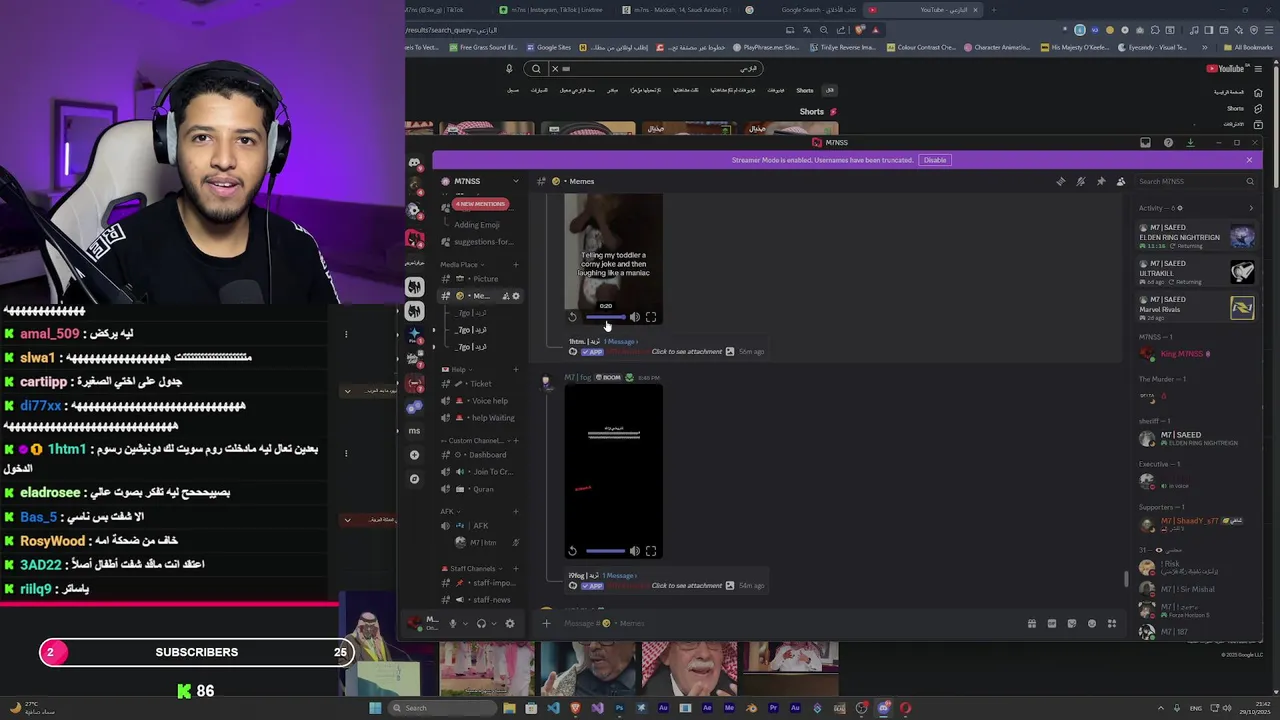
Task: Toggle volume on the black fog video
Action: pos(634,551)
